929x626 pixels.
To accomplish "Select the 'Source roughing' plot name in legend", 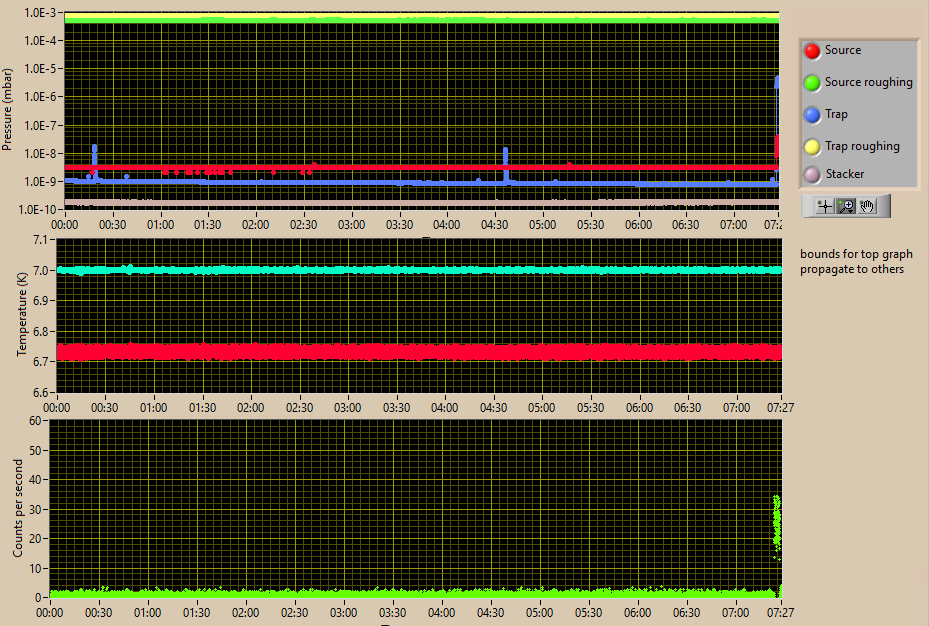I will (869, 82).
